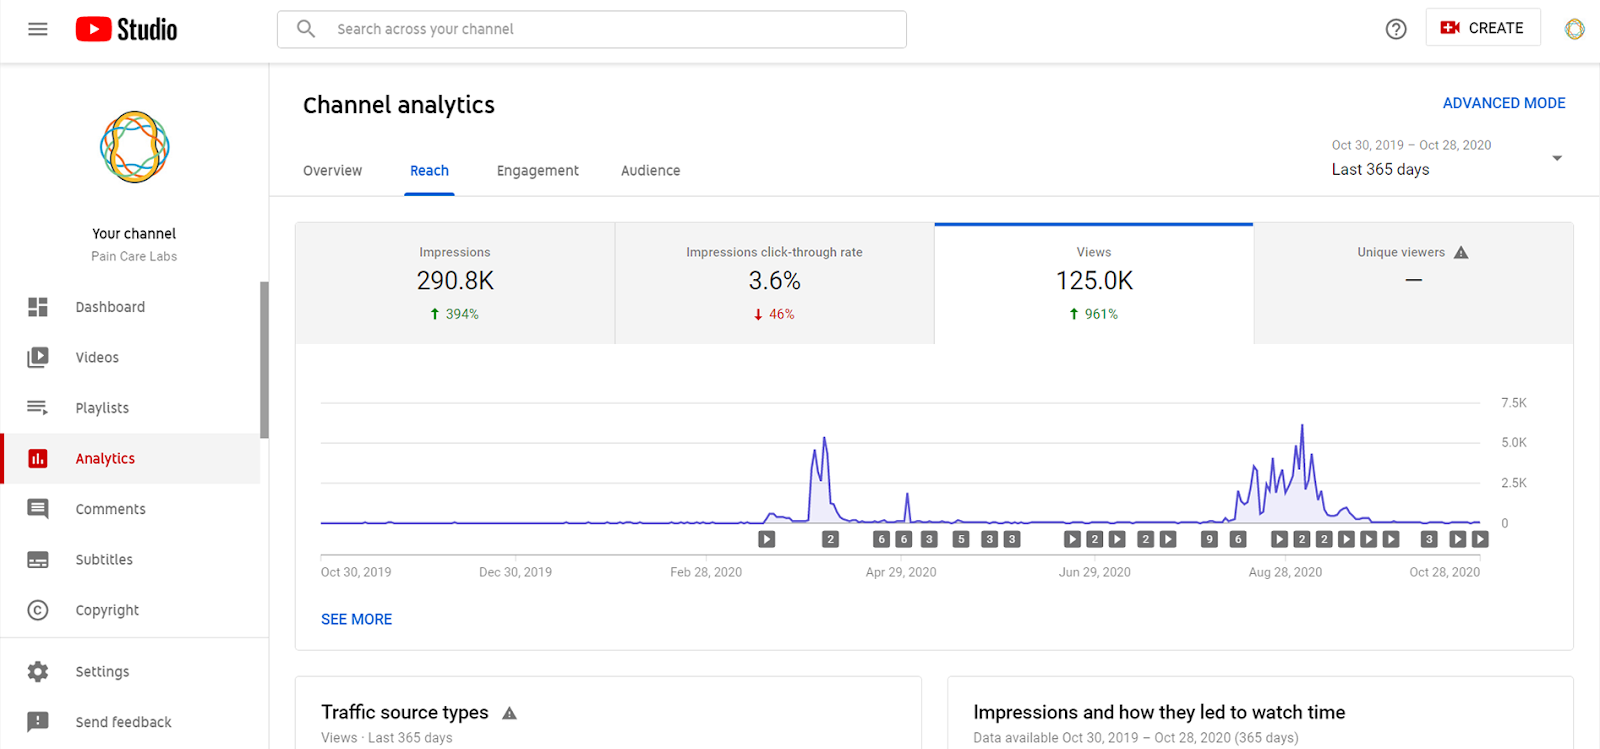
Task: Switch to the Engagement tab
Action: 538,171
